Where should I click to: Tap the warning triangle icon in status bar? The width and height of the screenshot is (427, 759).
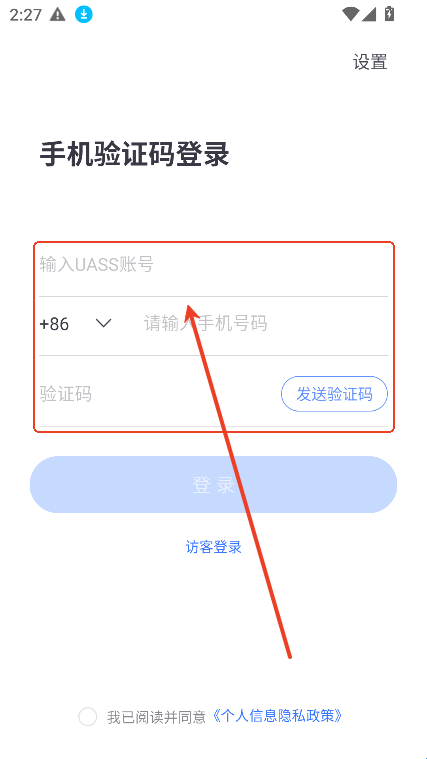tap(58, 15)
